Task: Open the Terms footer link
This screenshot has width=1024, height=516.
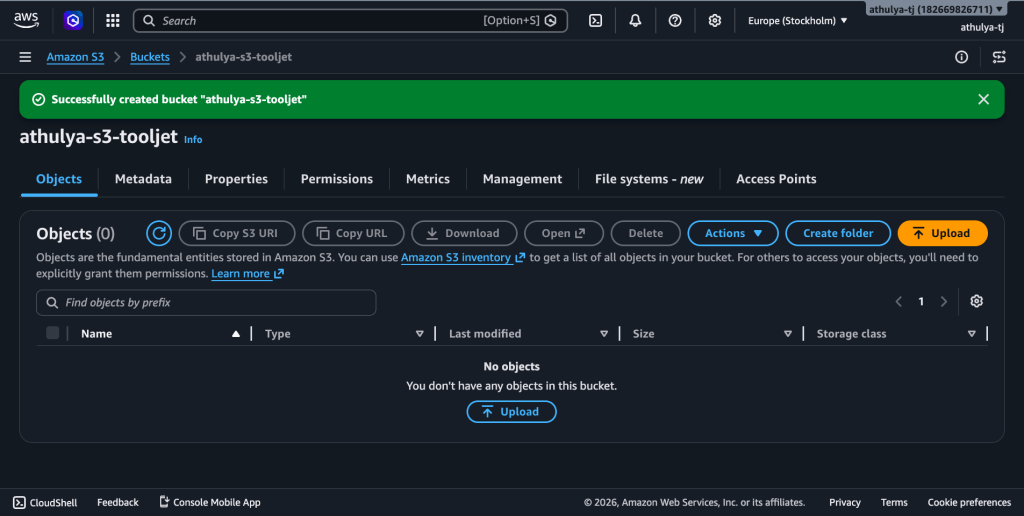Action: click(x=894, y=502)
